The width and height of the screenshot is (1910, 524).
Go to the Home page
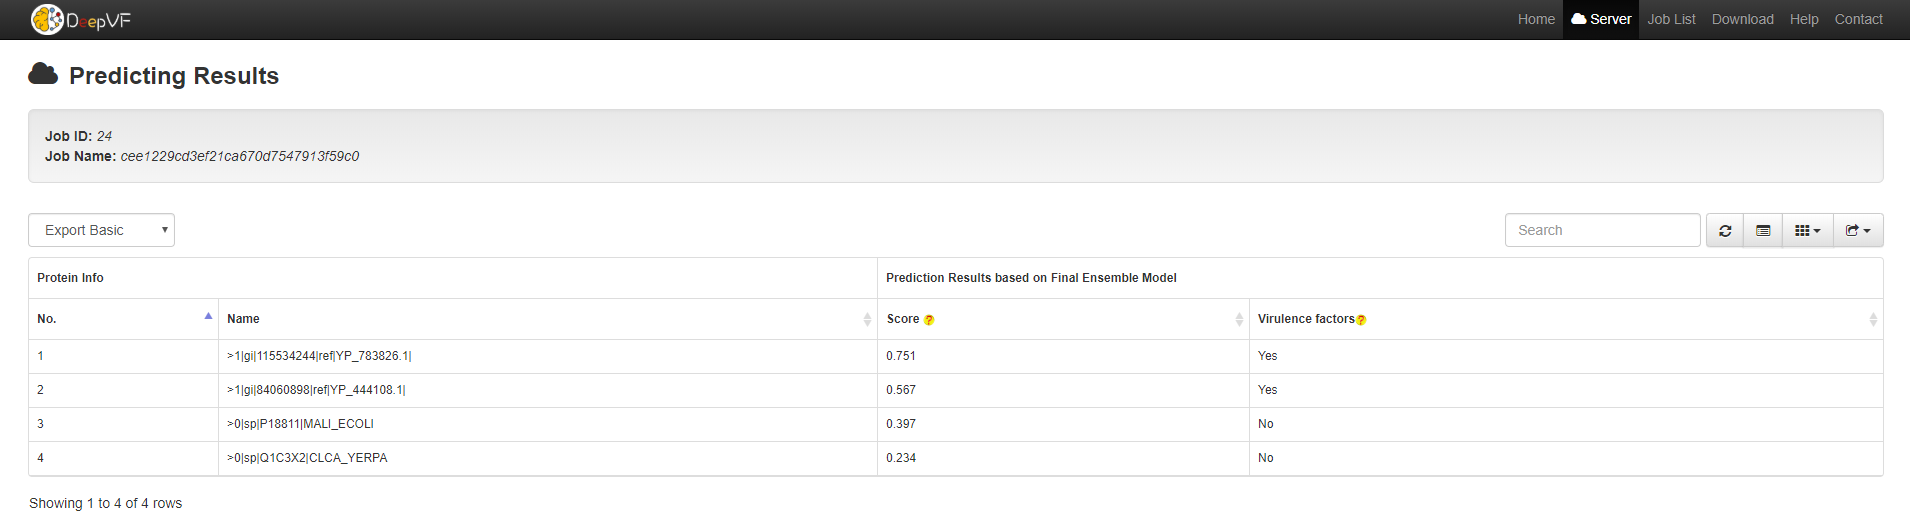click(1536, 19)
